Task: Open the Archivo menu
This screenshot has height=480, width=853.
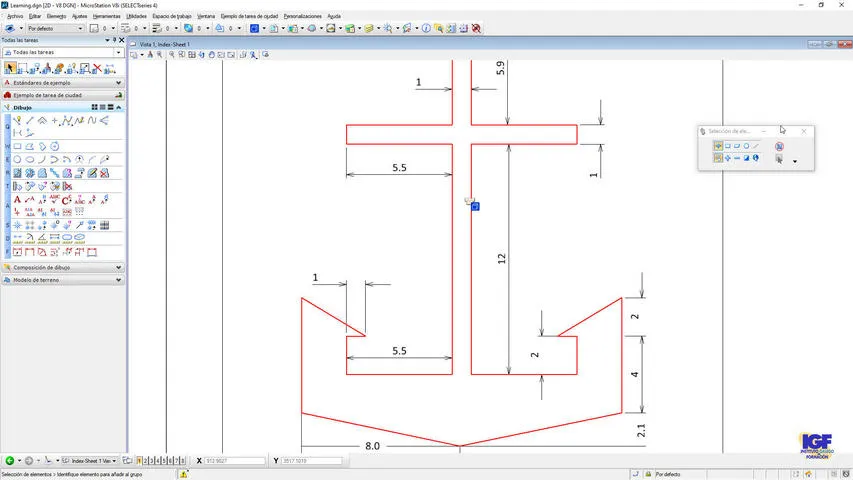Action: click(15, 16)
